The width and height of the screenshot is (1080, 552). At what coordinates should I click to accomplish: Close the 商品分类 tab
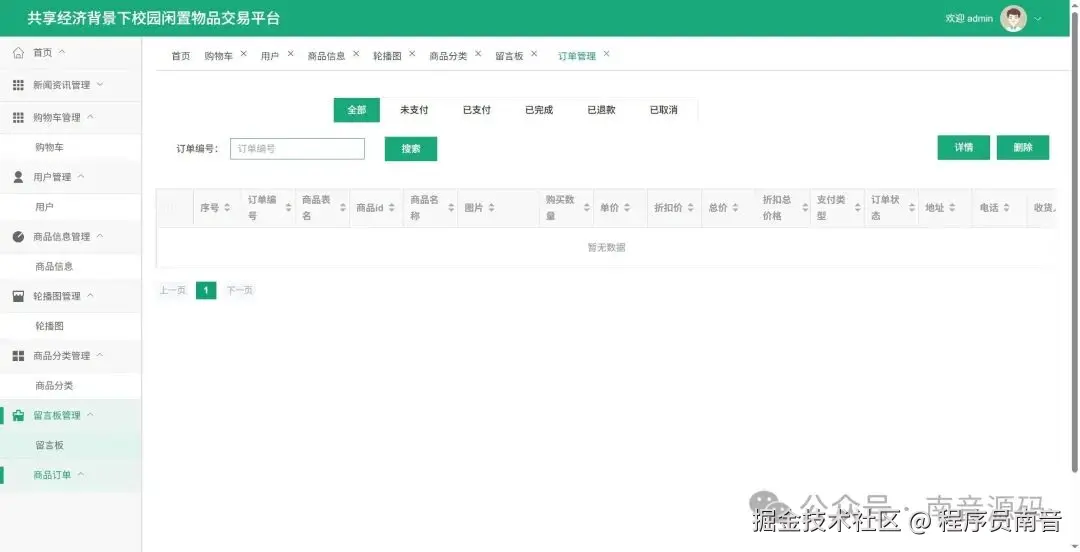(x=478, y=54)
